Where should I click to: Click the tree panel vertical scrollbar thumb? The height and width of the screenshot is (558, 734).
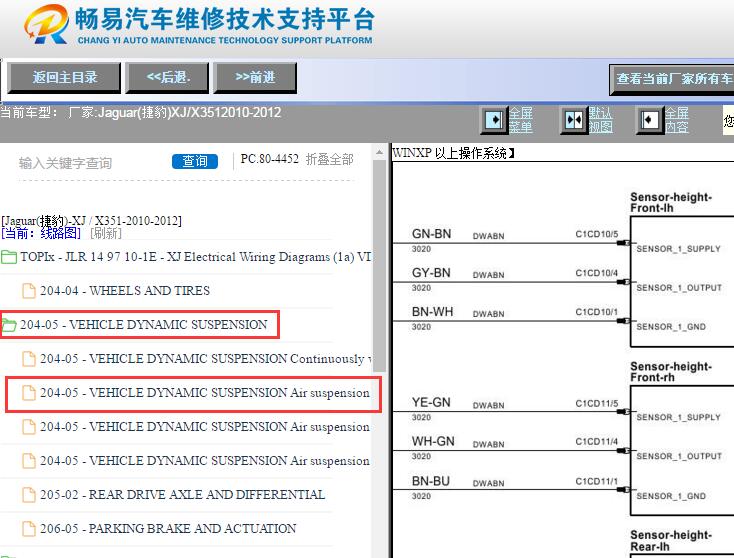(379, 266)
